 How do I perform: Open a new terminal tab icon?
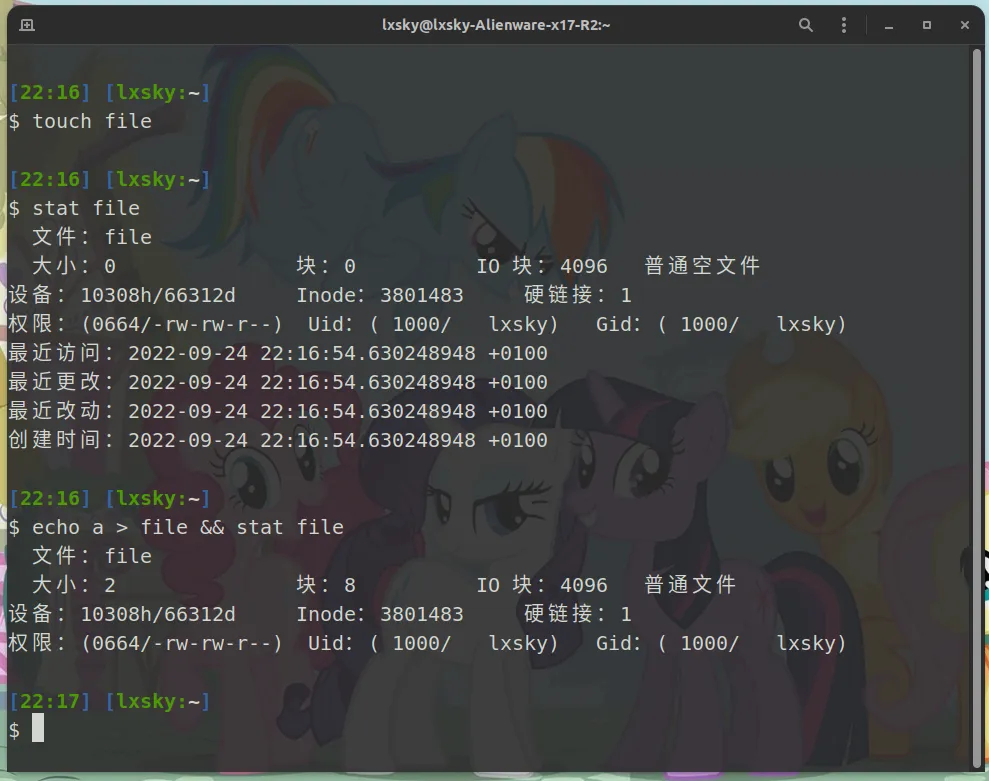tap(26, 25)
